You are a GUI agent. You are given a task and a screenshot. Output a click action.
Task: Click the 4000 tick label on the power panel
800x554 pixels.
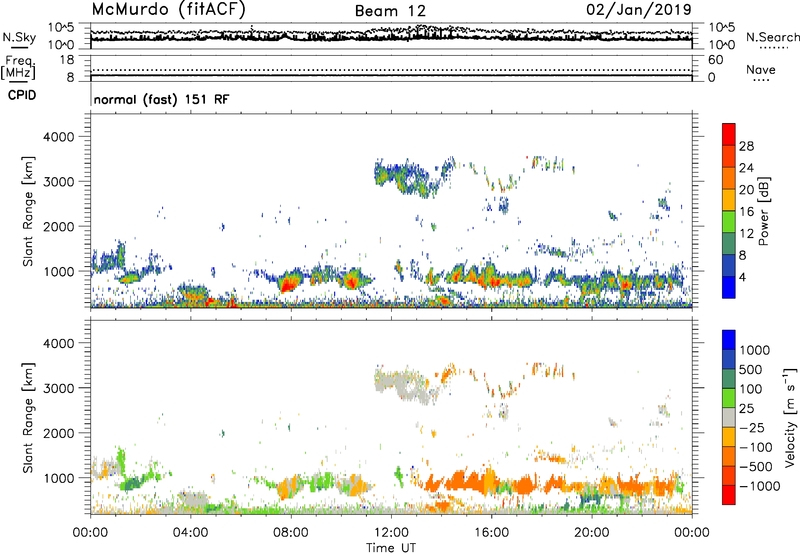click(x=59, y=137)
